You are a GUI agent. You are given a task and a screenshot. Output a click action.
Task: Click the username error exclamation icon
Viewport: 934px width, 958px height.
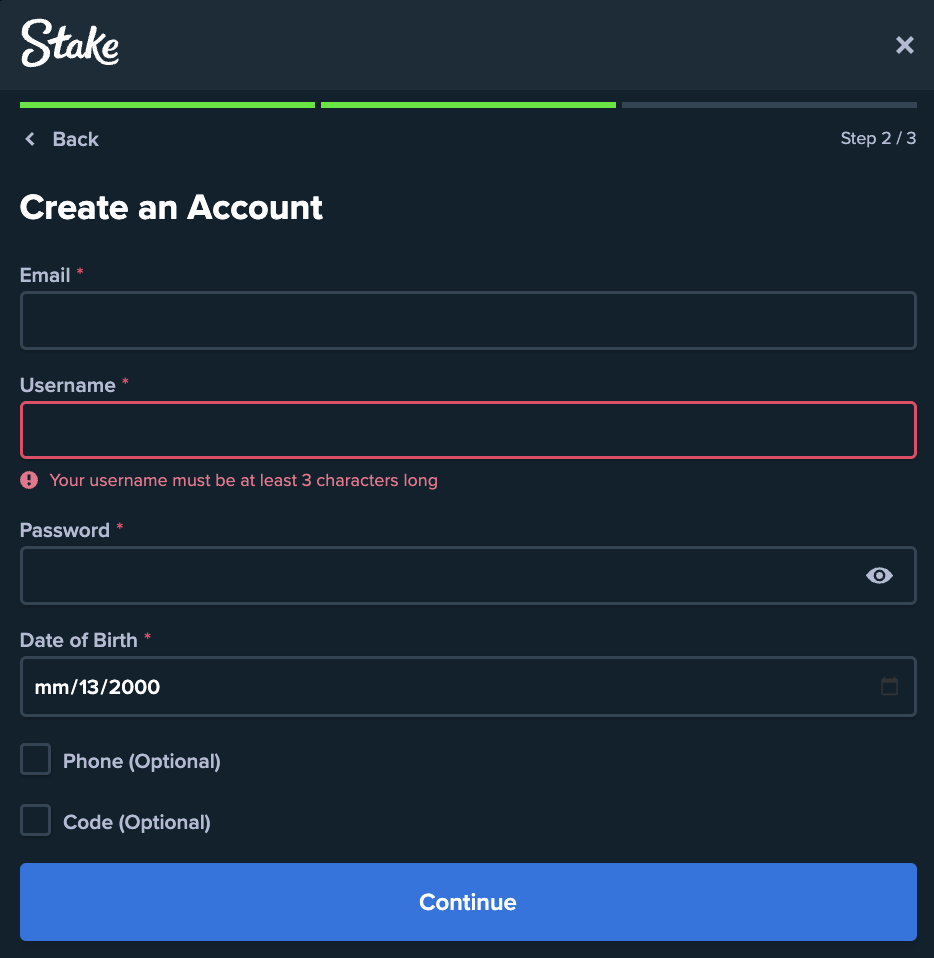(29, 481)
